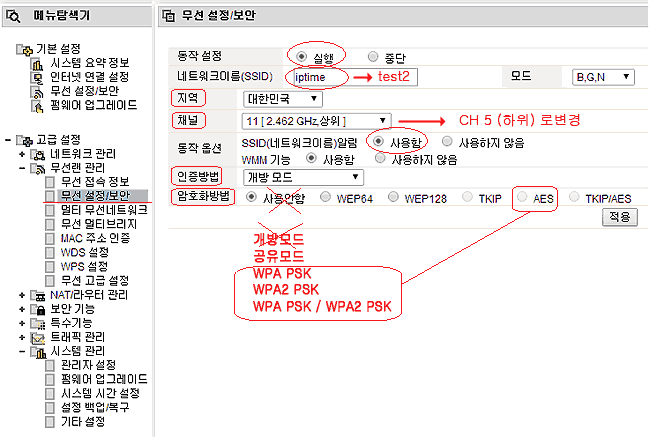Click the 적용 apply button

[620, 217]
